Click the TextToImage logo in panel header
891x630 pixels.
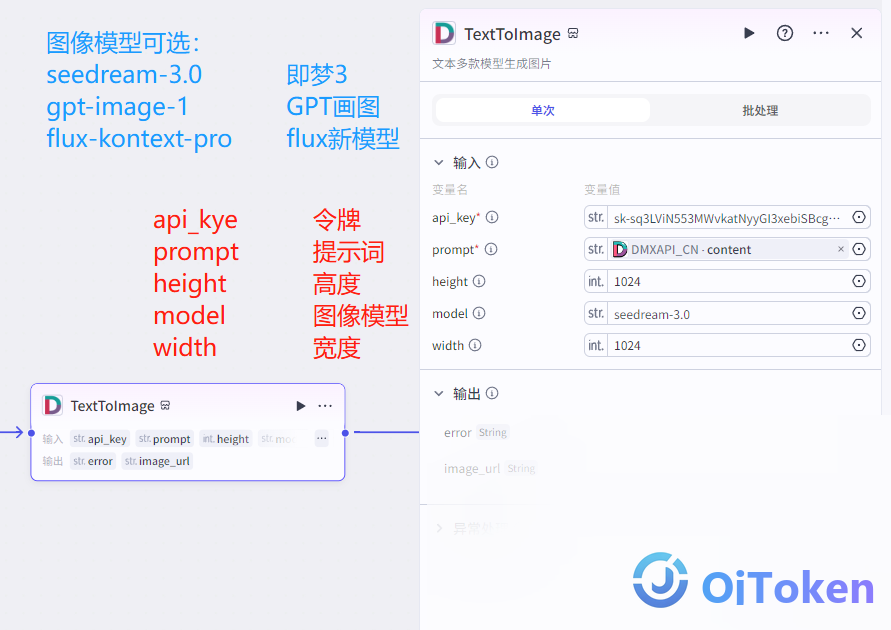444,34
